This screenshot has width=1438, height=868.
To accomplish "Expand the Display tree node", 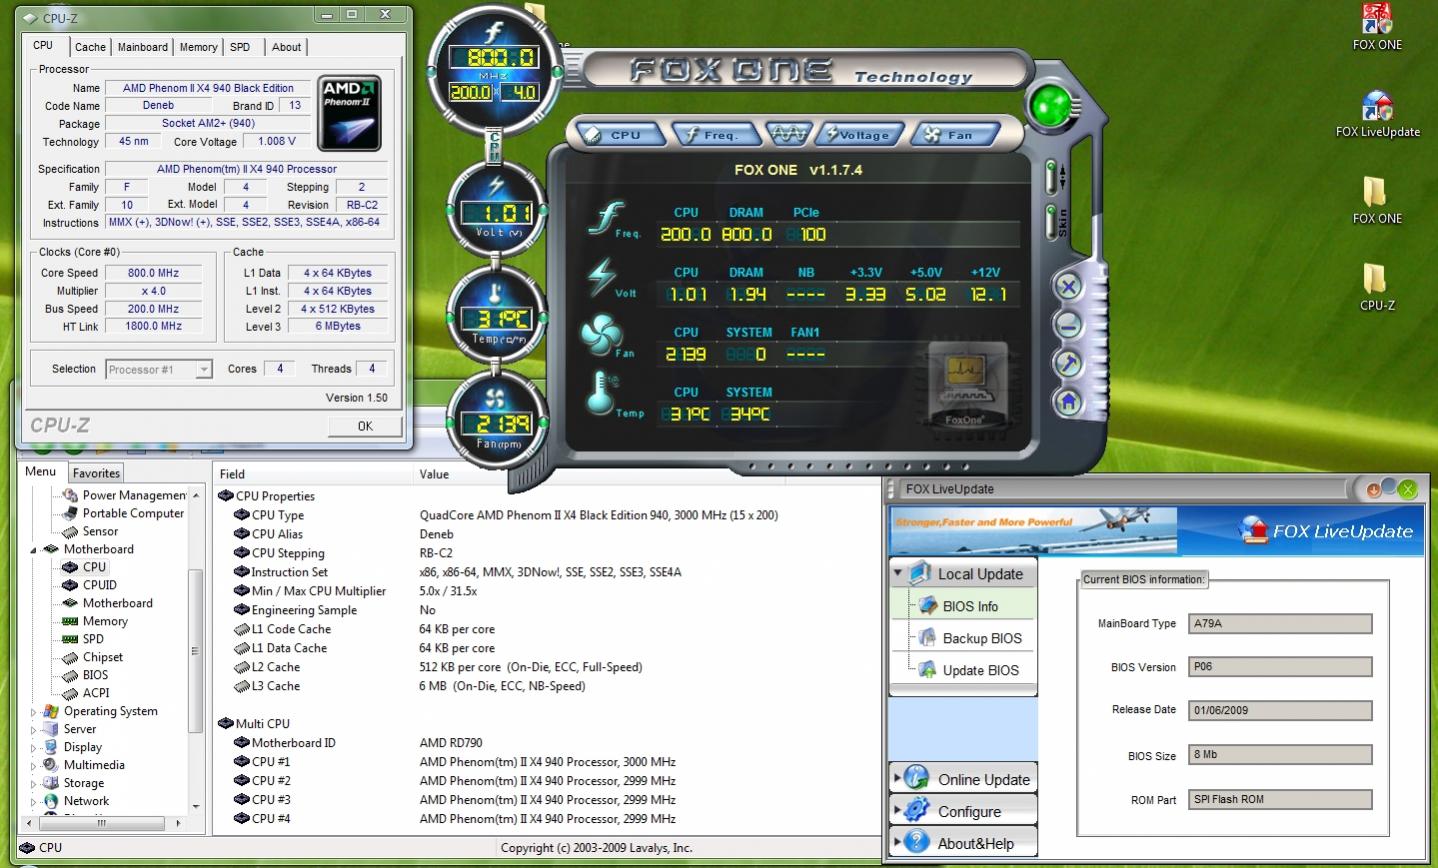I will click(x=33, y=748).
